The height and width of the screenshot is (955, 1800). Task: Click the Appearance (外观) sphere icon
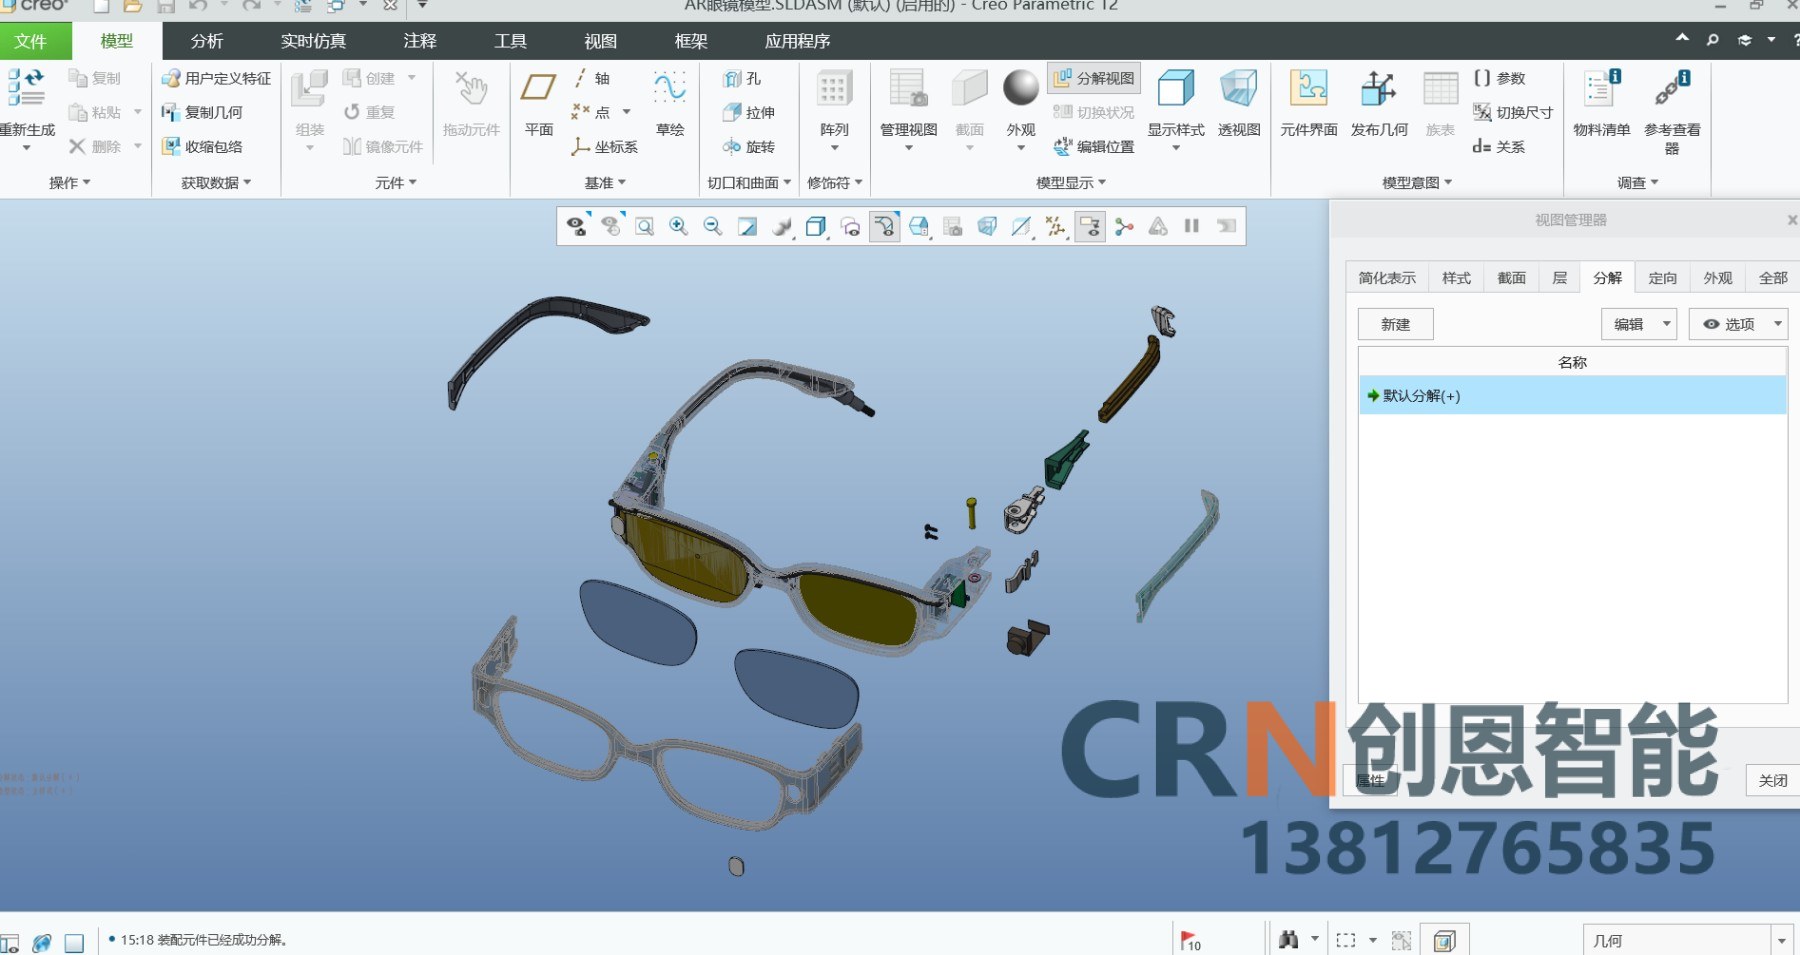pos(1021,87)
